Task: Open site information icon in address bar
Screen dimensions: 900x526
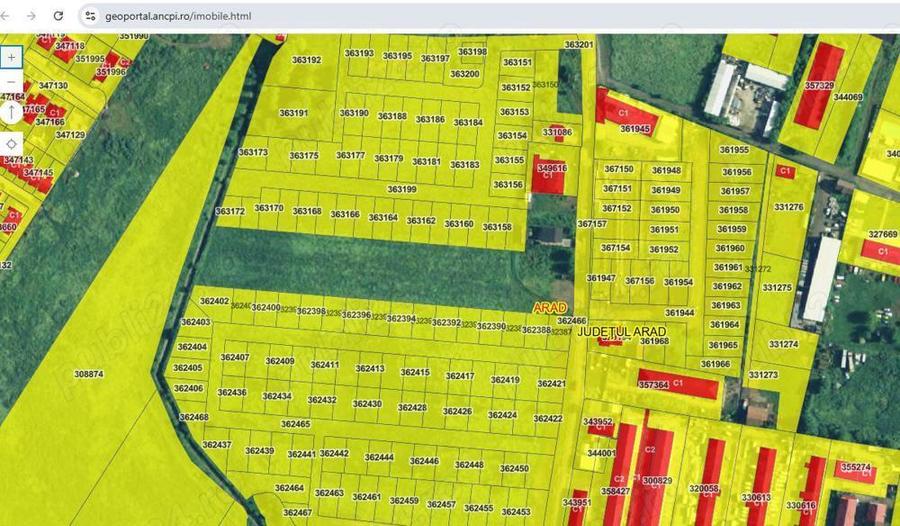Action: [x=90, y=16]
